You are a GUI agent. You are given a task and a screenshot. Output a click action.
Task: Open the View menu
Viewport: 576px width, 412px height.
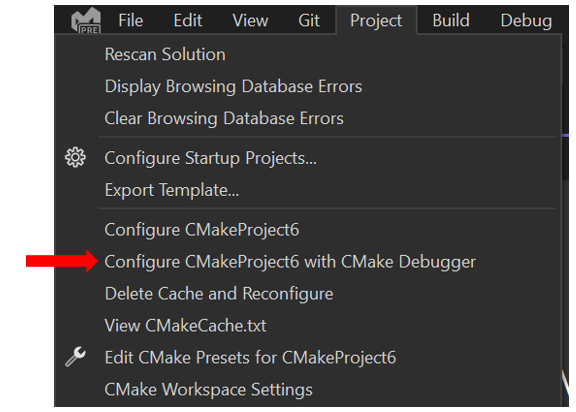click(x=250, y=21)
